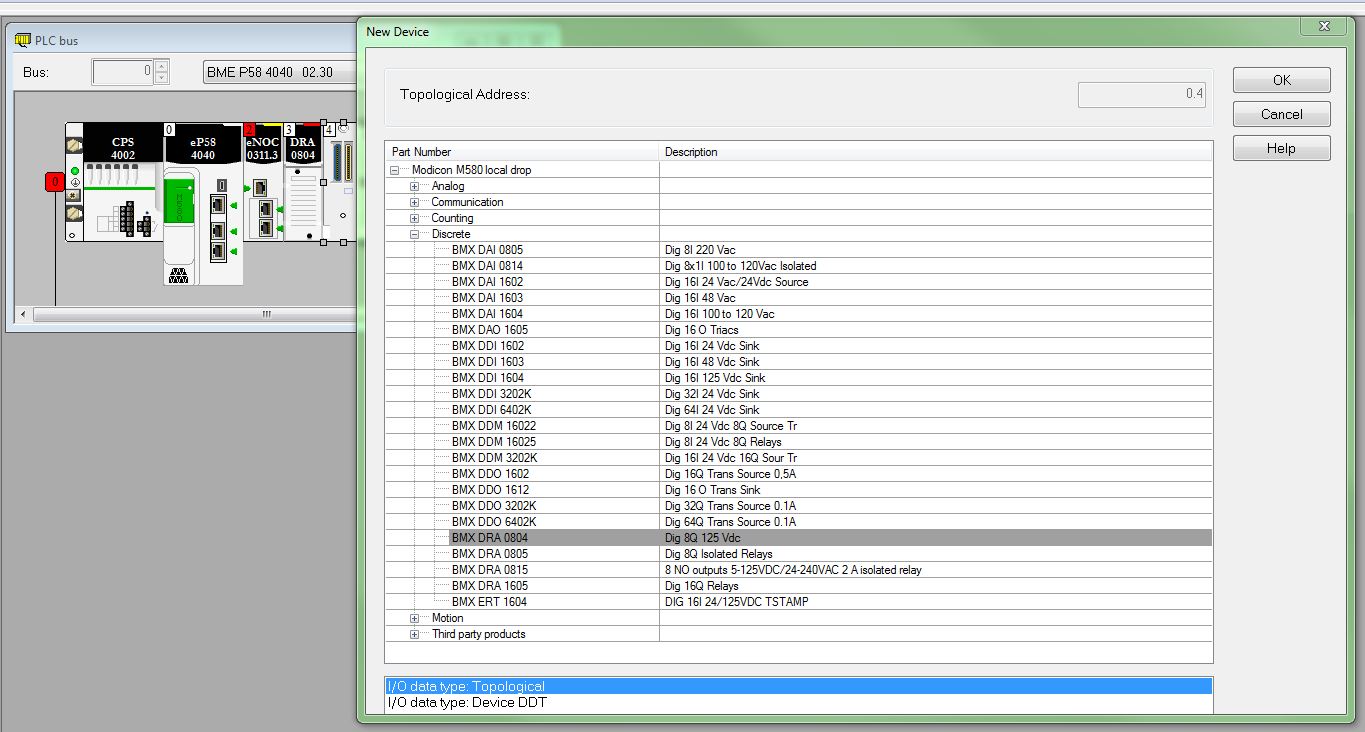Select I/O data type: Topological
The height and width of the screenshot is (732, 1365).
tap(799, 687)
